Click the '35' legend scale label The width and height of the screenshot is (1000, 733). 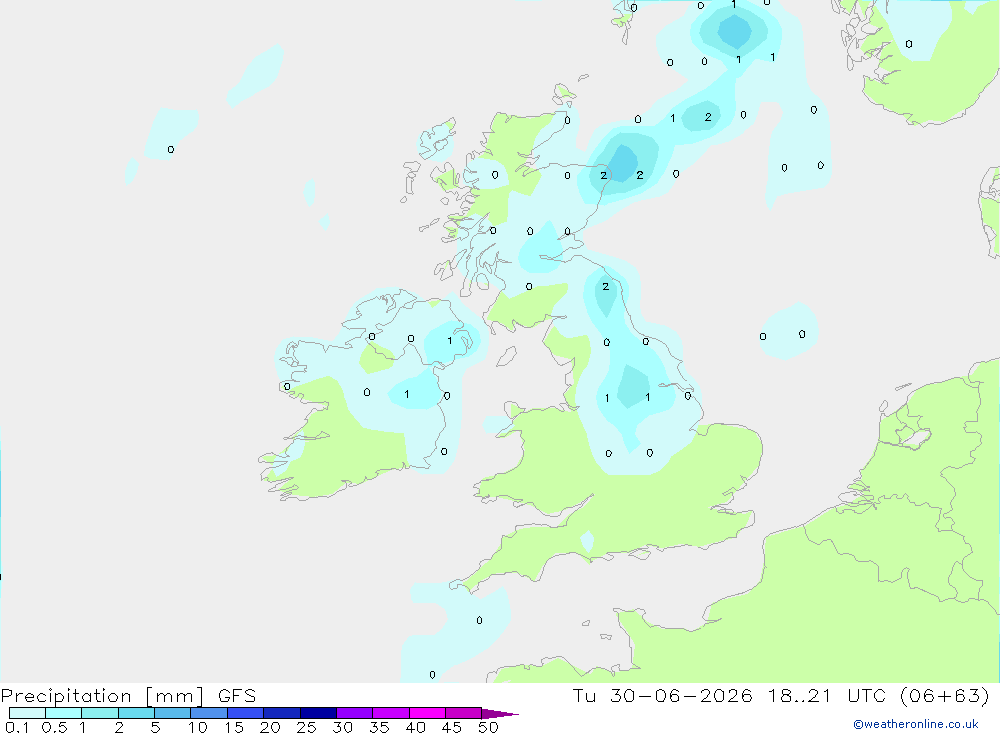tap(379, 727)
